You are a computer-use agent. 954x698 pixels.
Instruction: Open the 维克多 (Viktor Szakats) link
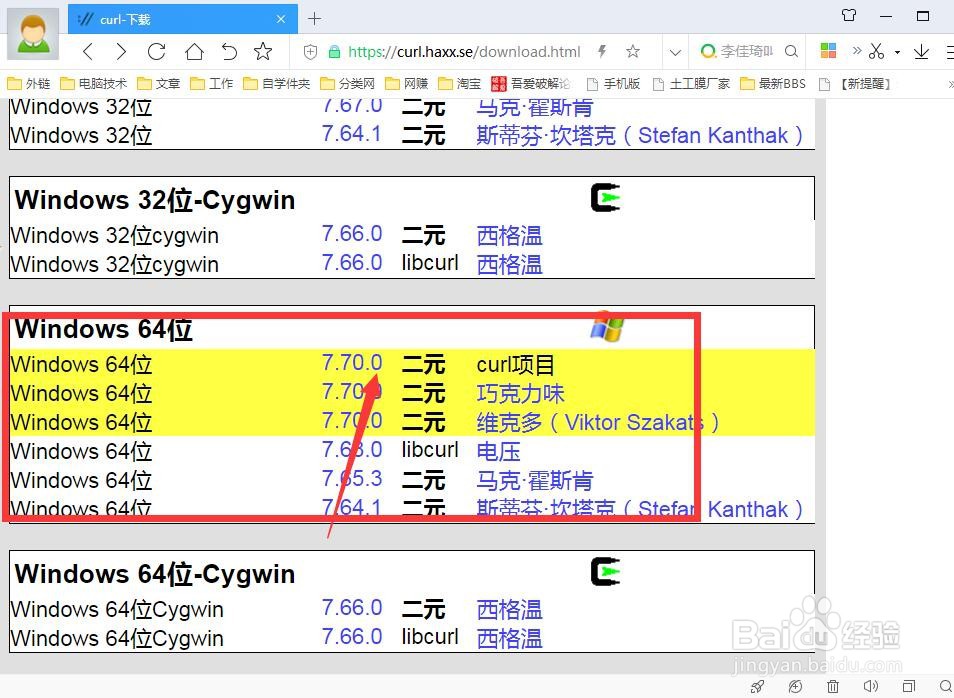[597, 422]
